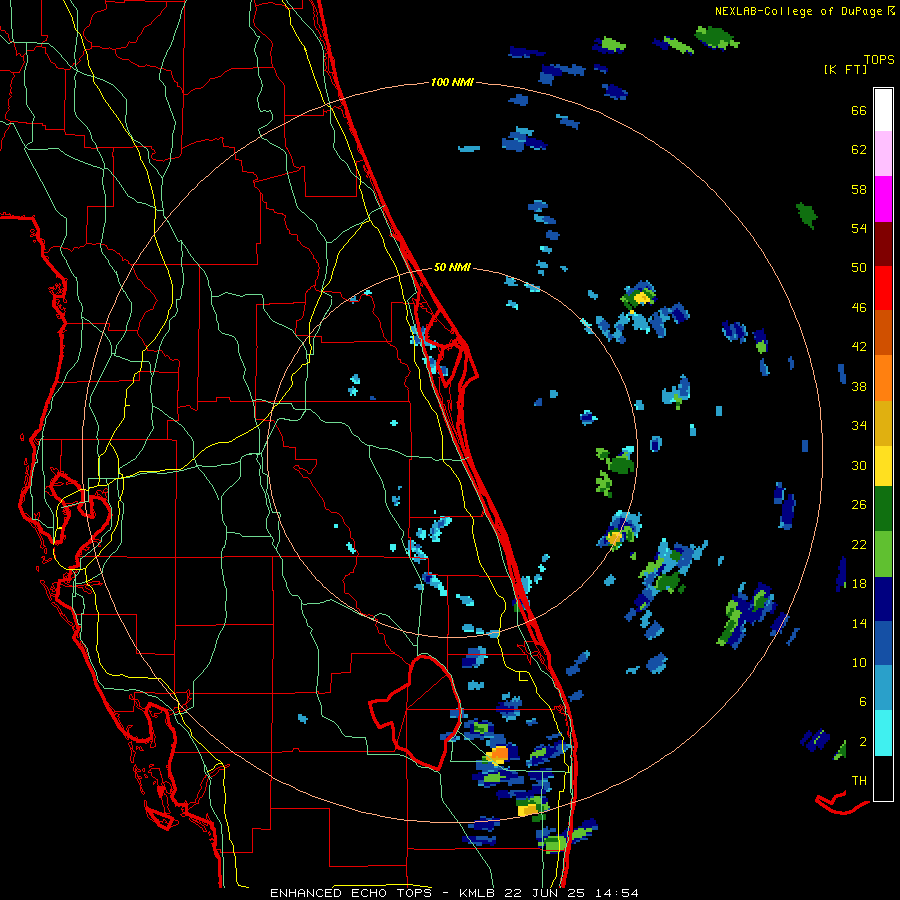This screenshot has width=900, height=900.
Task: Click the black TH swatch in the legend
Action: 883,778
